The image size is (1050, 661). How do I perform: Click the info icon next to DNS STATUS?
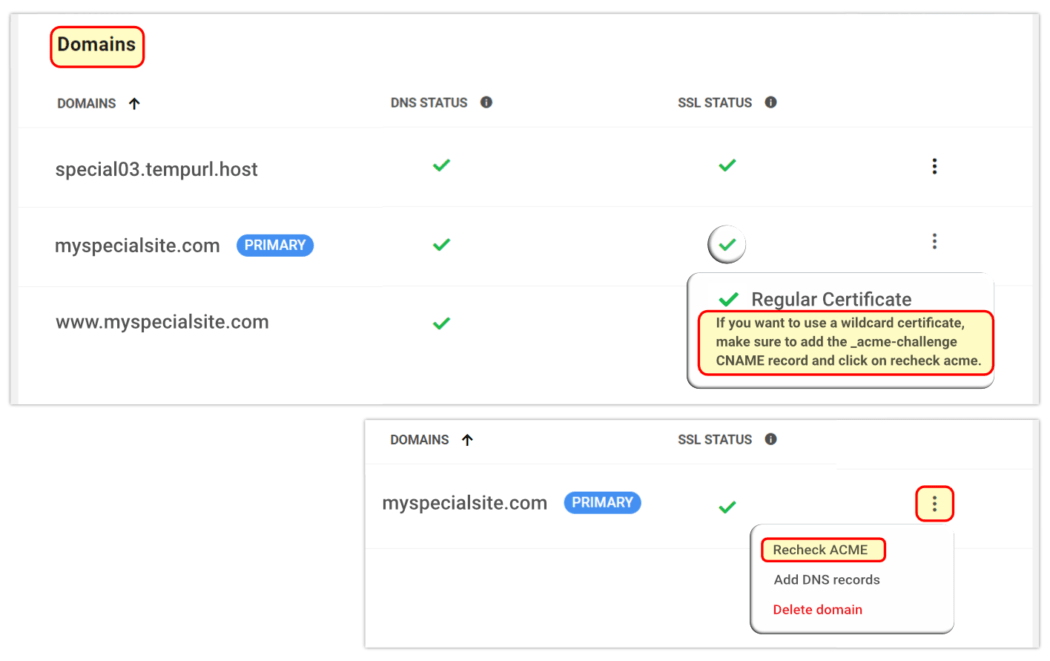[x=486, y=101]
